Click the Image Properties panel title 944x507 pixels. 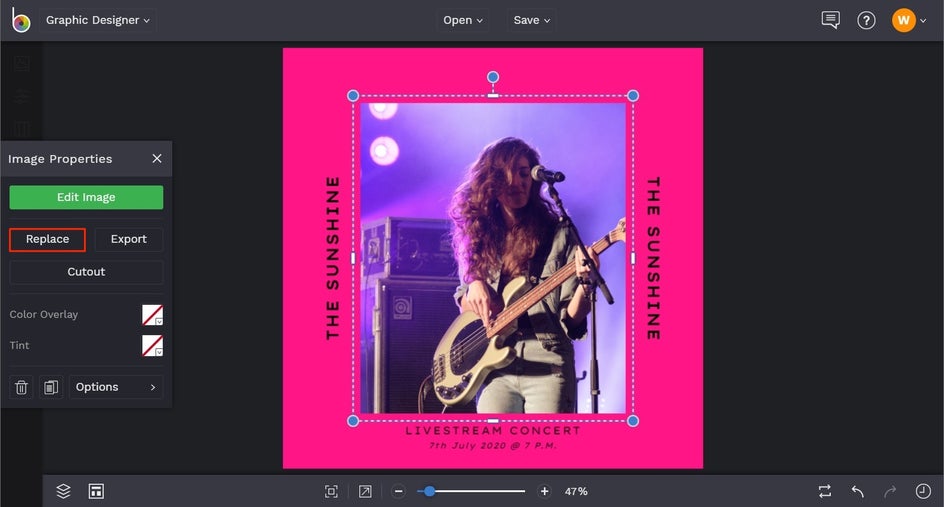point(60,159)
